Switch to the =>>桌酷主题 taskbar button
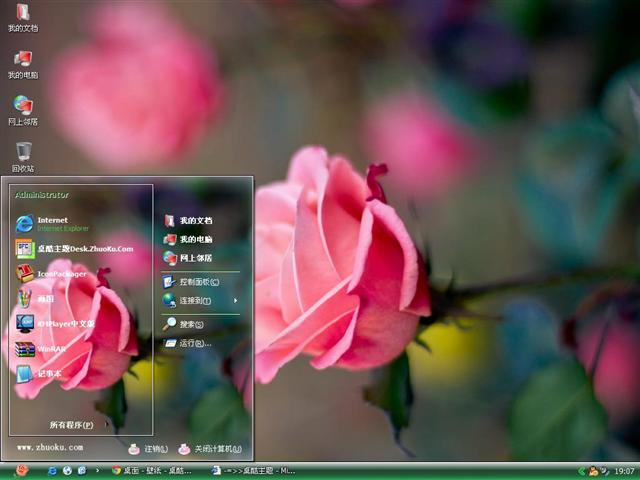Image resolution: width=640 pixels, height=480 pixels. pos(254,471)
